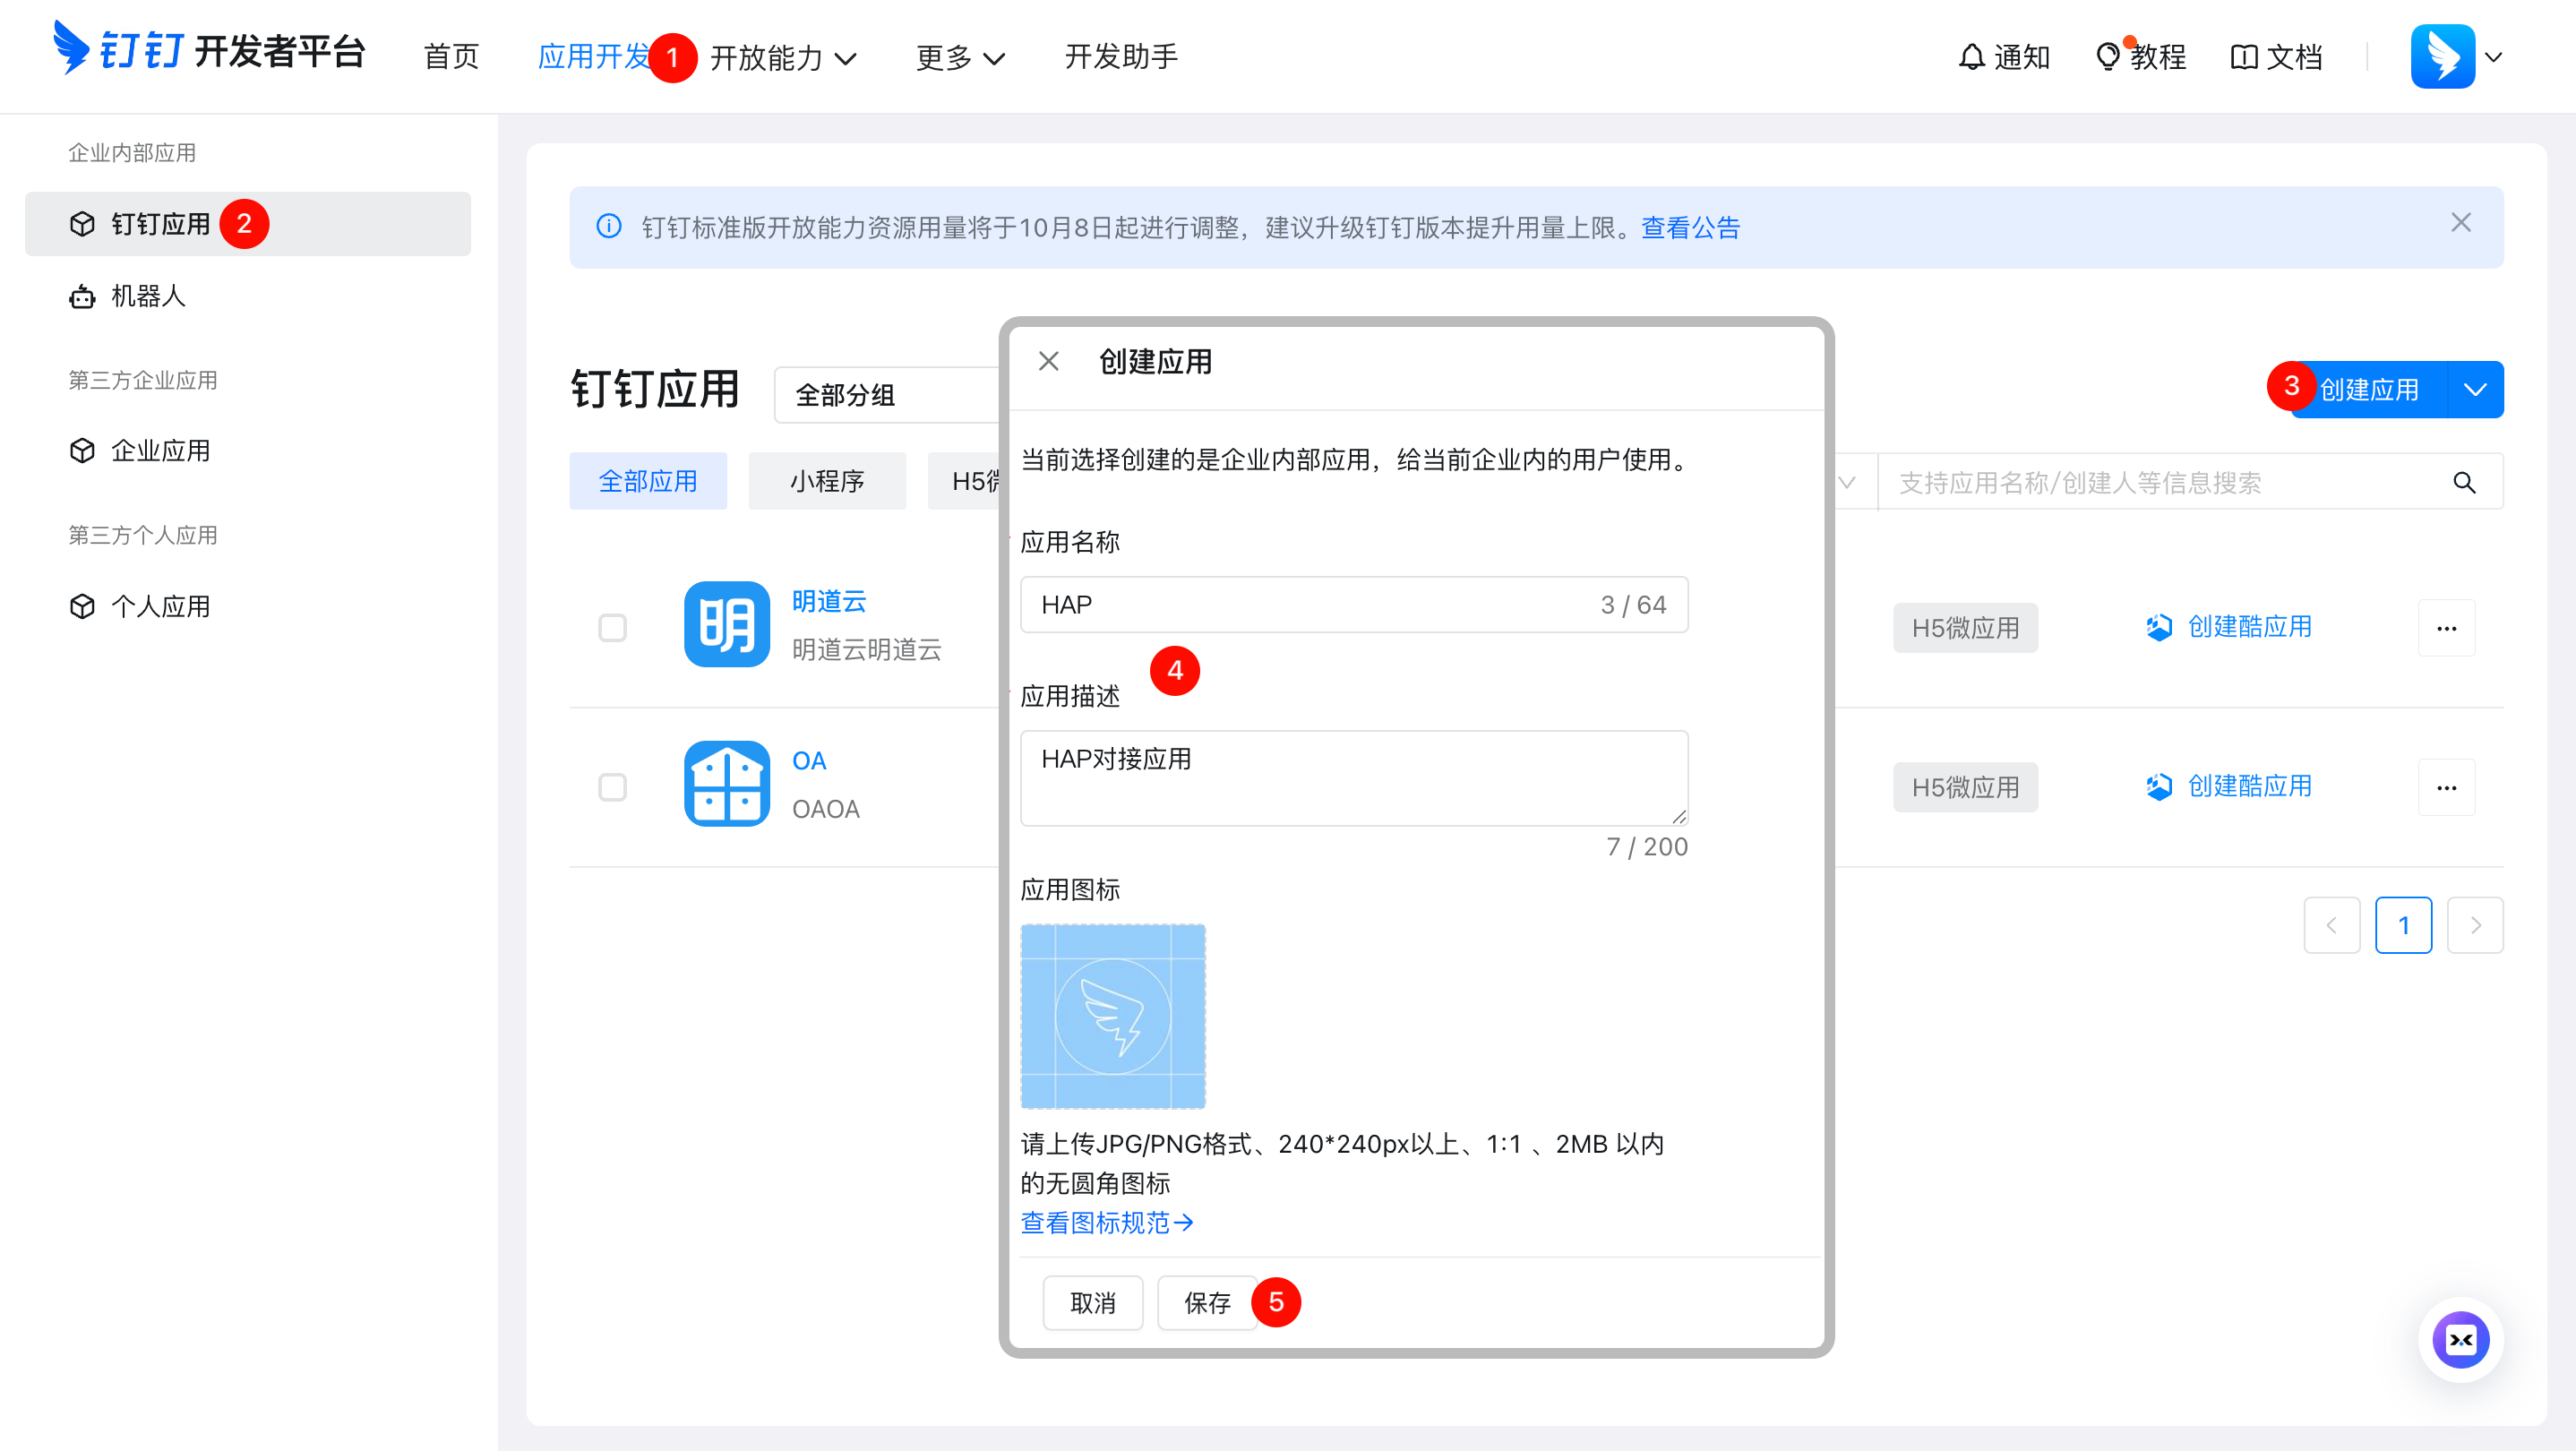The height and width of the screenshot is (1451, 2576).
Task: Open more options for OA app
Action: click(2445, 788)
